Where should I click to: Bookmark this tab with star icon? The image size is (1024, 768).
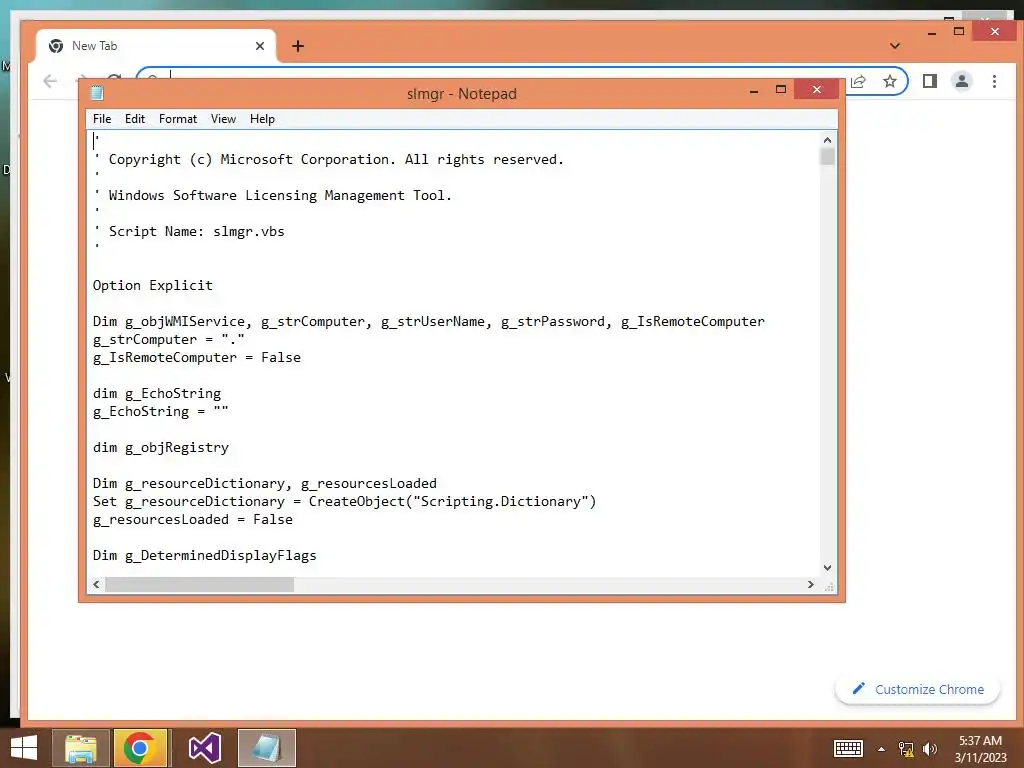pos(889,81)
